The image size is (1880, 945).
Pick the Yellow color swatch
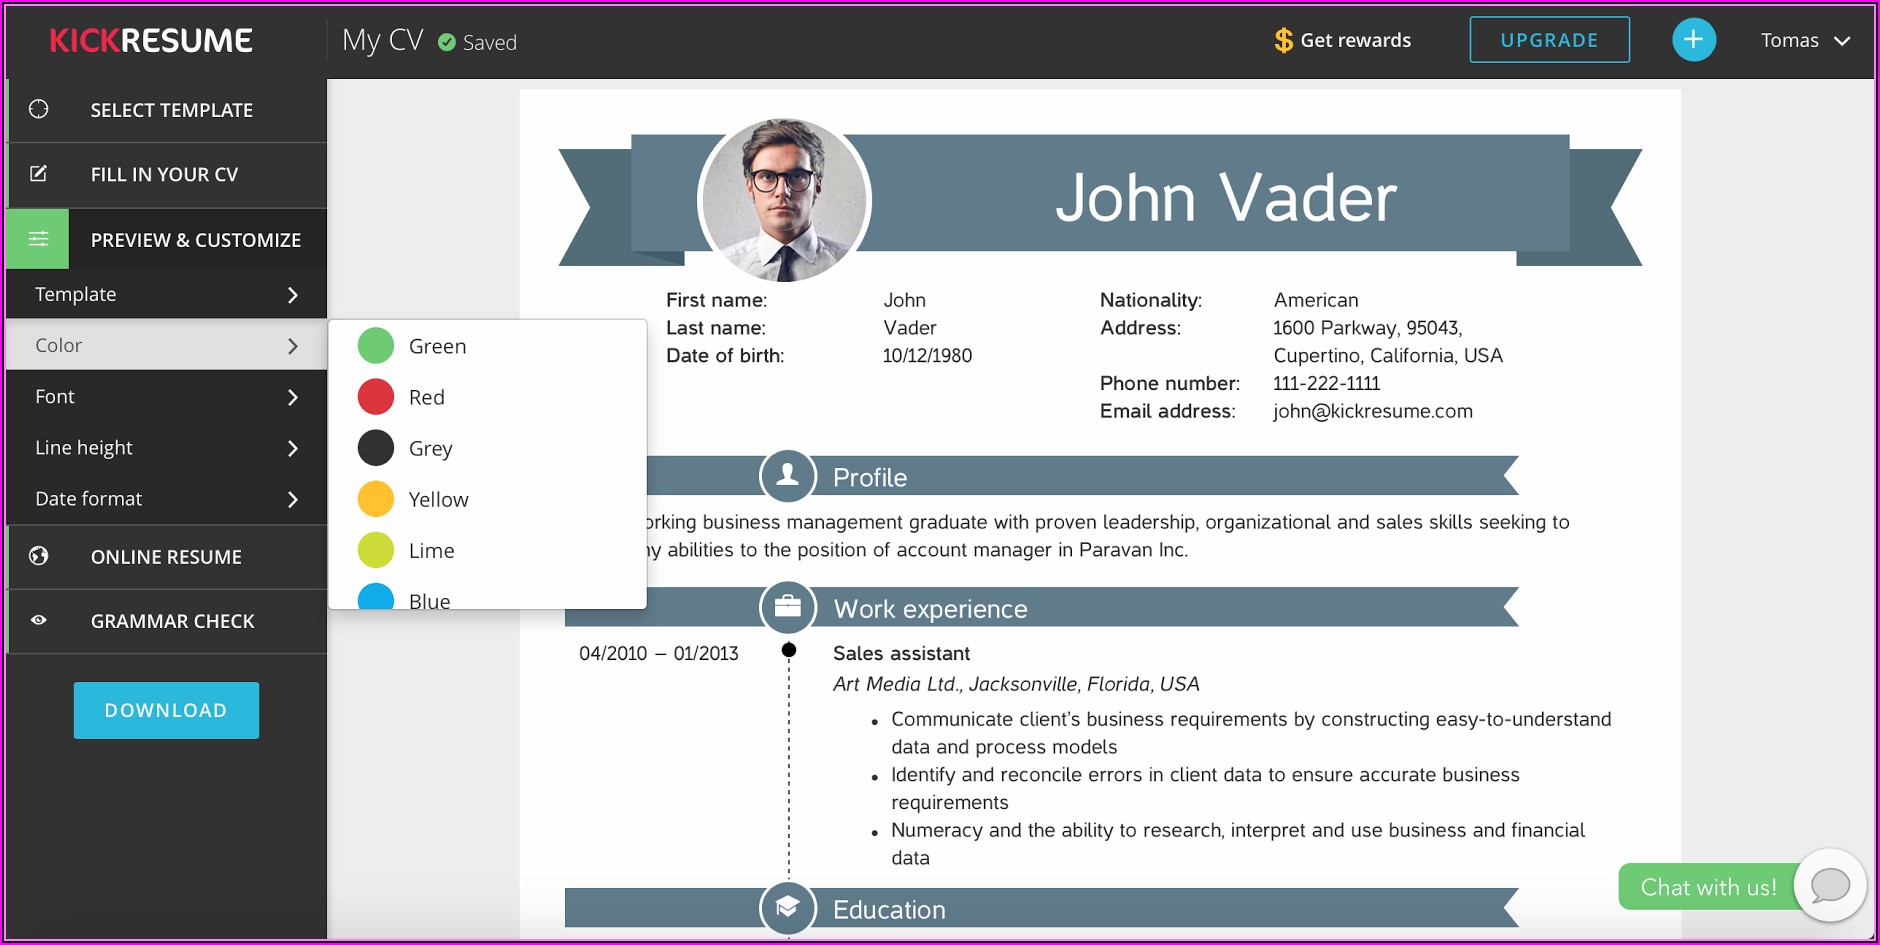pos(376,499)
